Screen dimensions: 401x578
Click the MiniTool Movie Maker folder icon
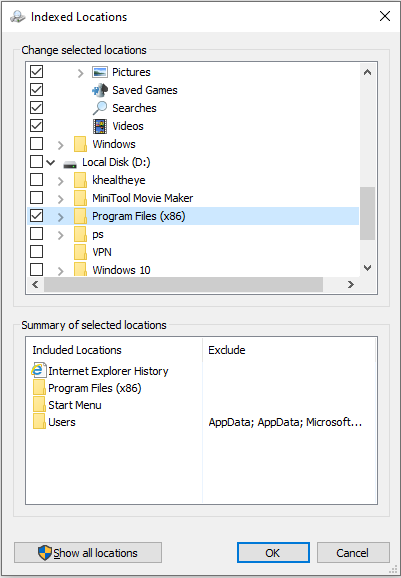80,198
